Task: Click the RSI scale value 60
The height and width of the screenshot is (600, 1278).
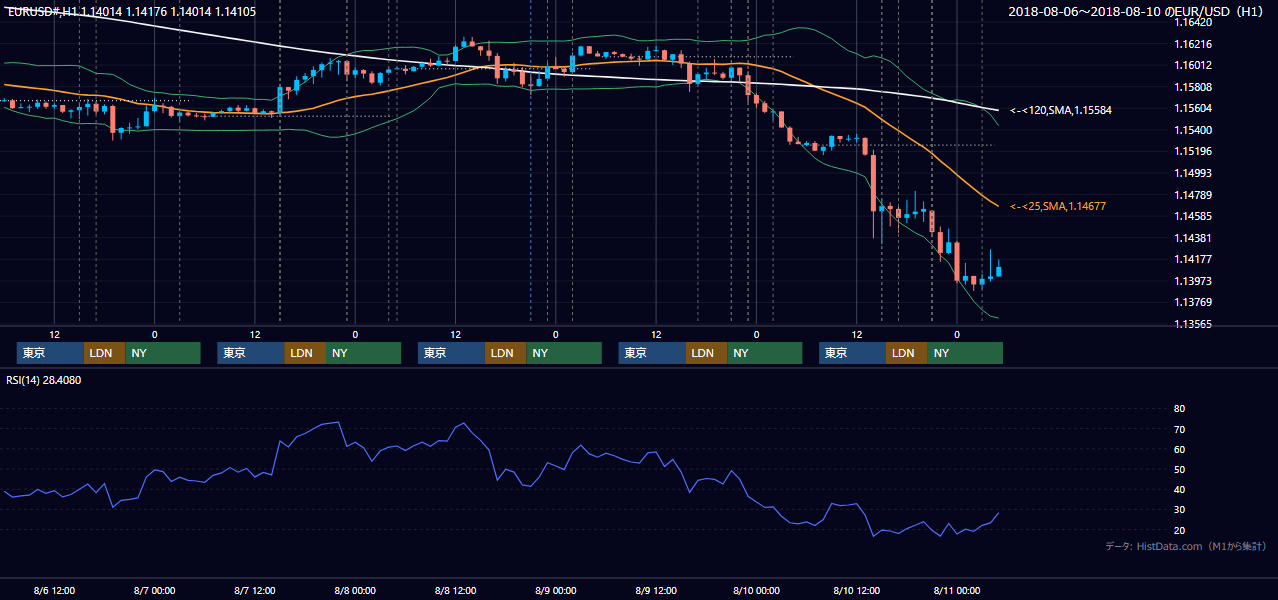Action: coord(1179,449)
